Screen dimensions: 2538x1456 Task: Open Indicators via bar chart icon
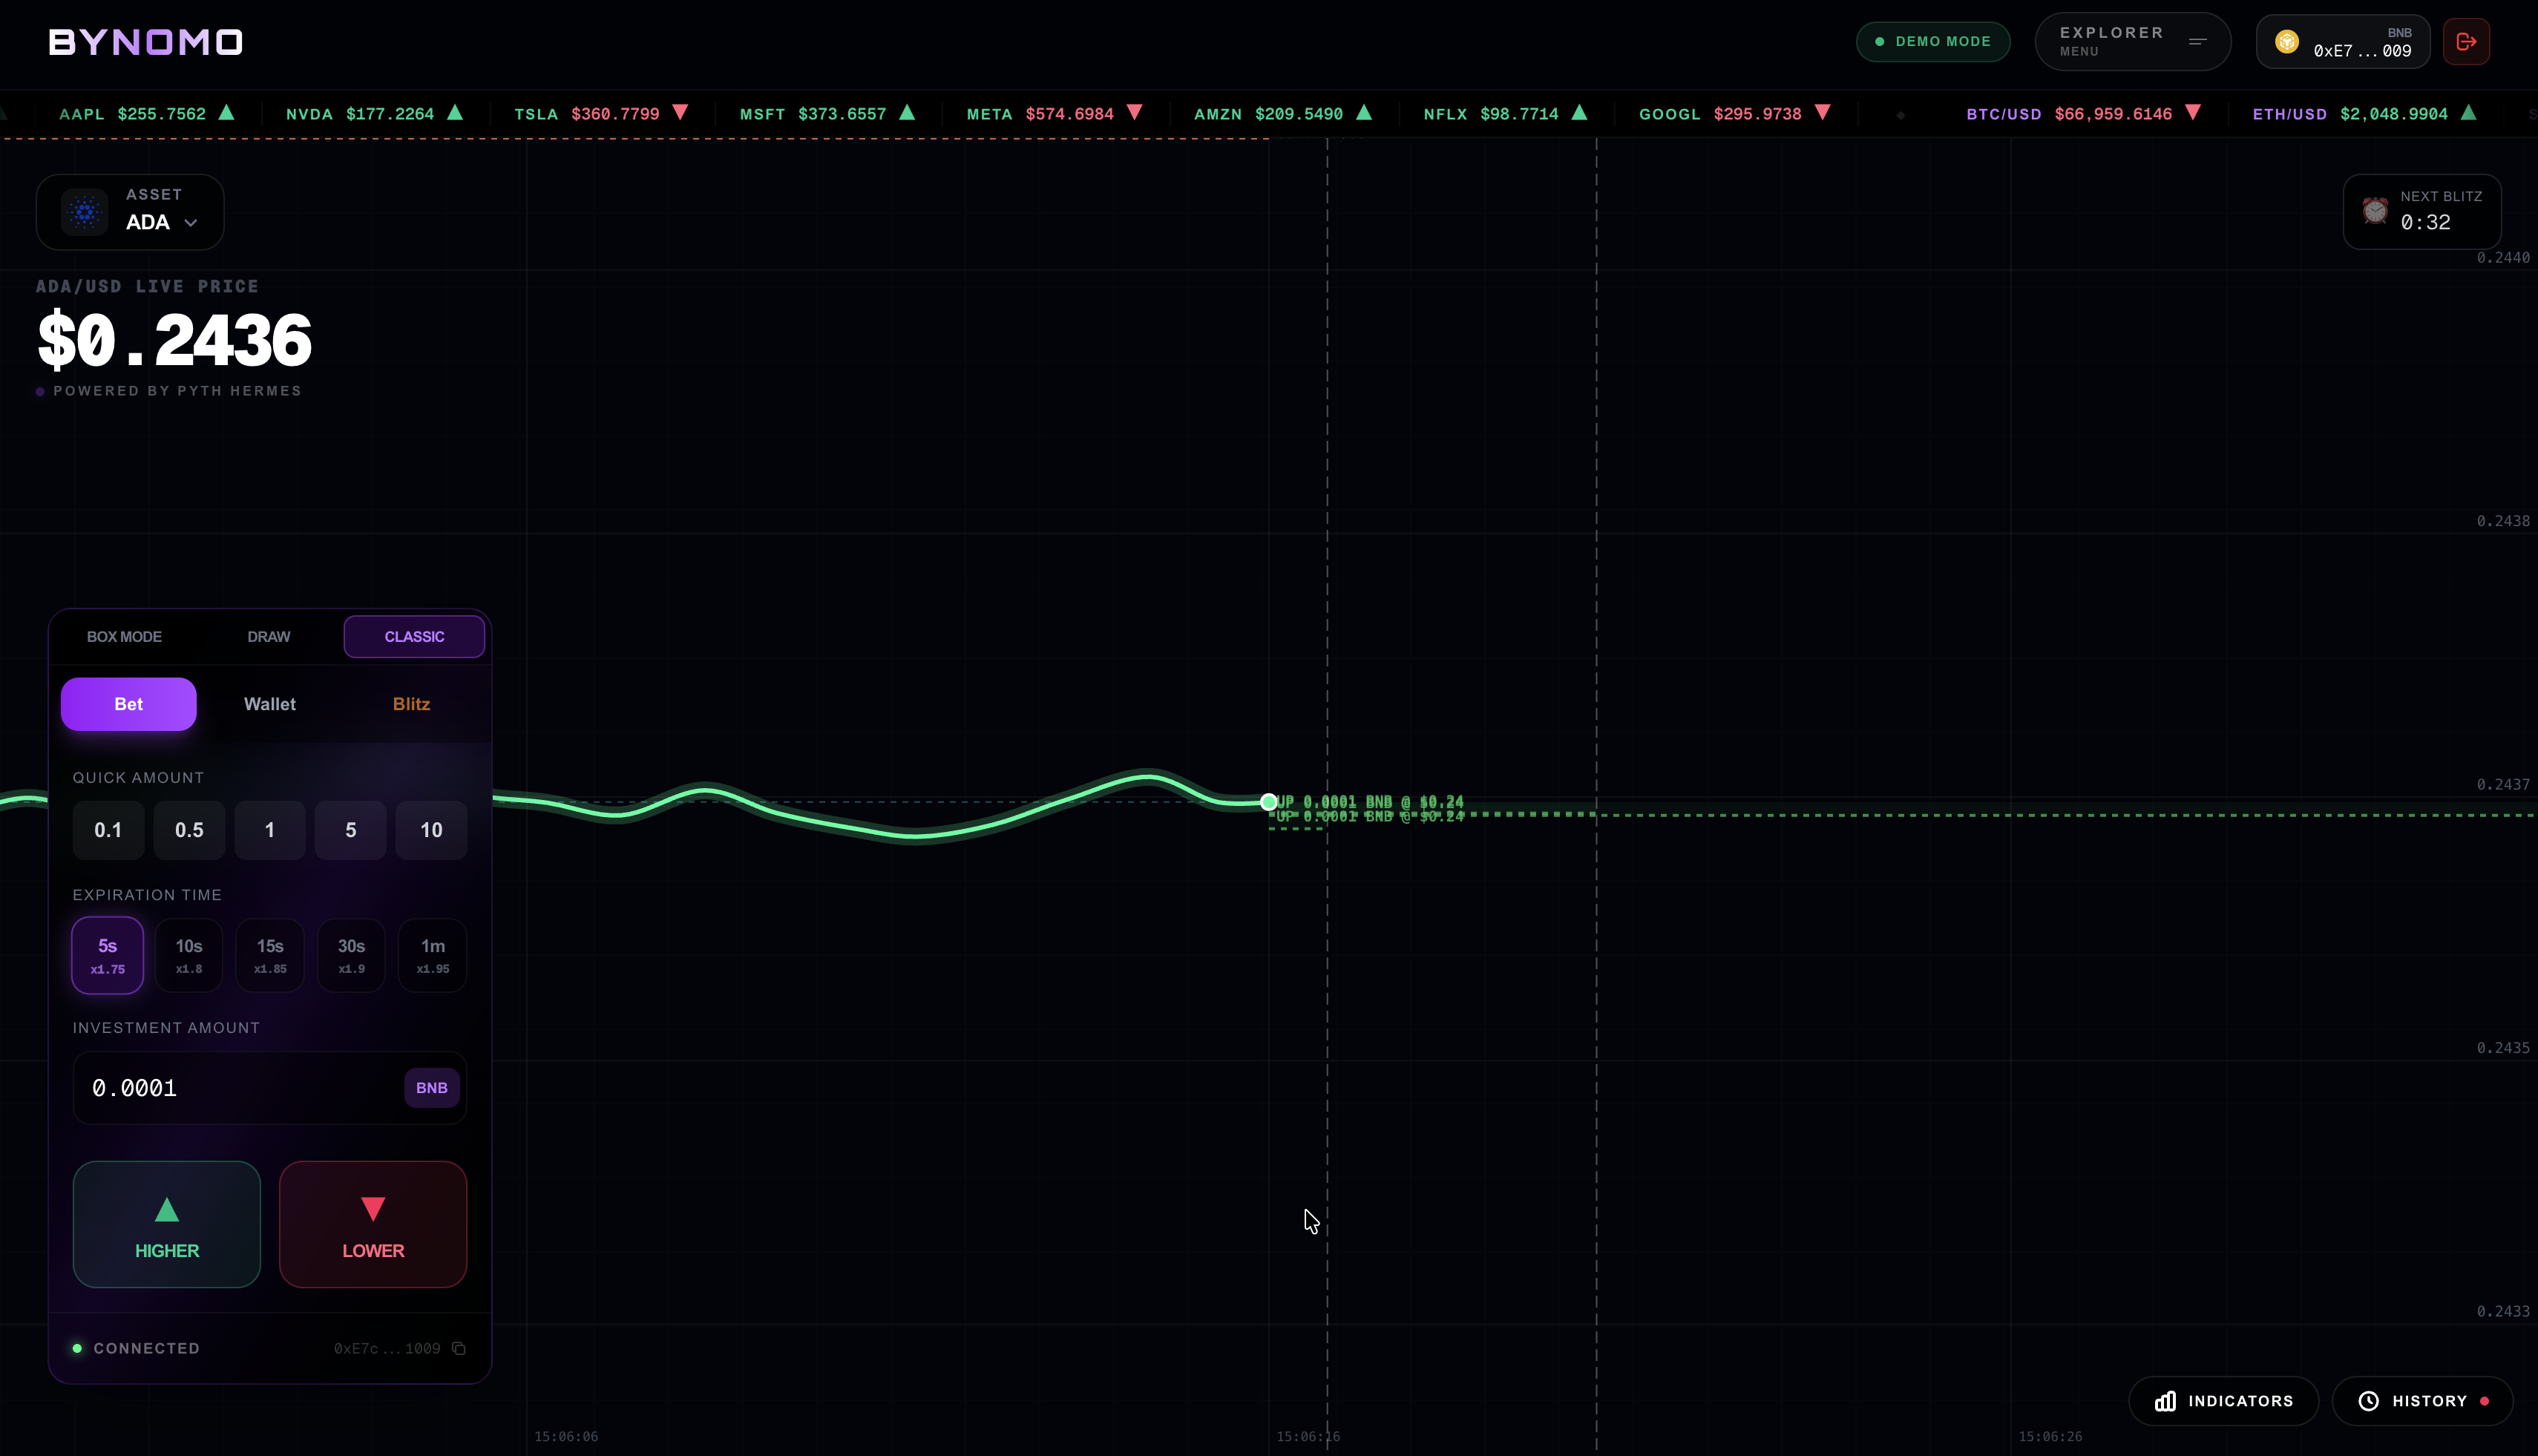[x=2165, y=1401]
